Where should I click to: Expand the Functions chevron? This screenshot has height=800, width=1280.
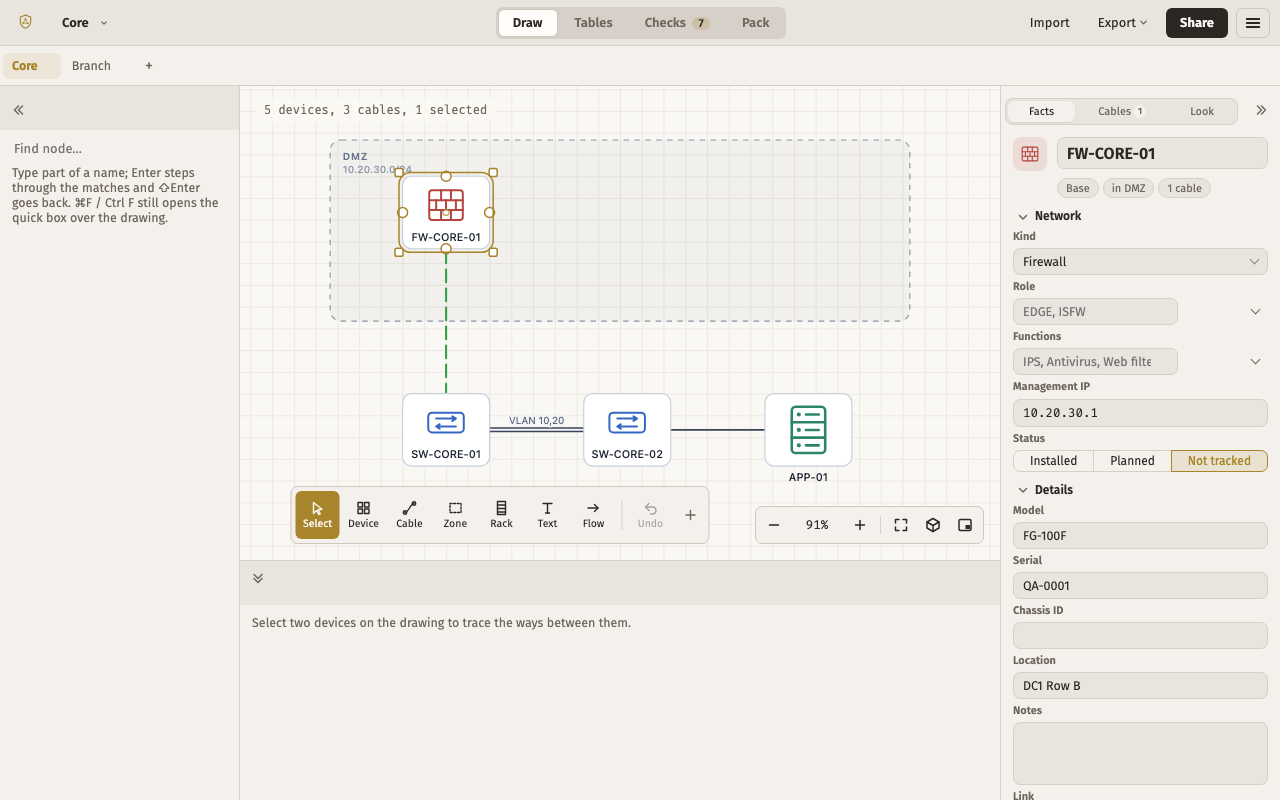pyautogui.click(x=1256, y=362)
